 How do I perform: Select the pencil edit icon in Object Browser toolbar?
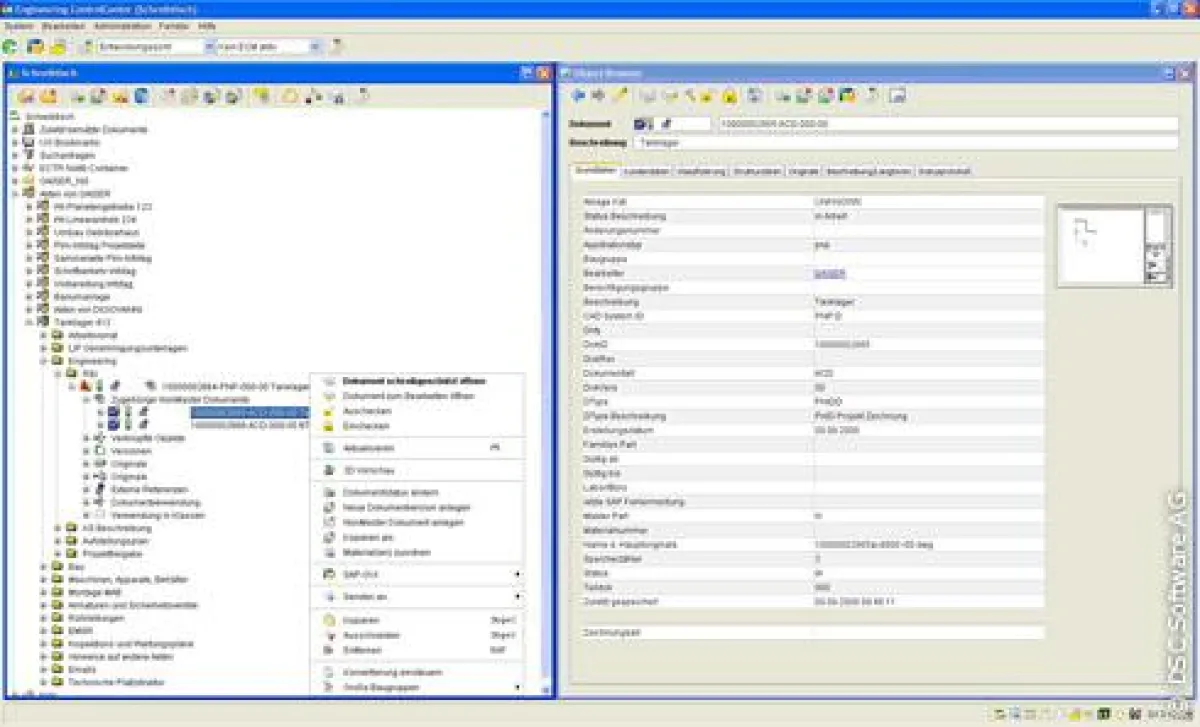point(618,93)
